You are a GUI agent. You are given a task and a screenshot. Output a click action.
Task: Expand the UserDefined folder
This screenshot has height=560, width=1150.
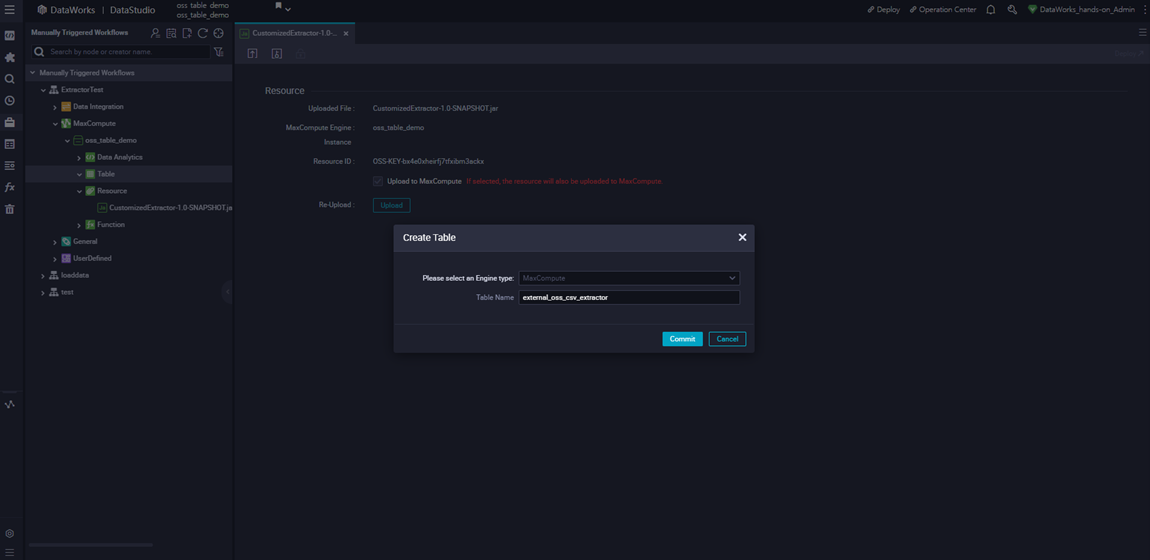click(55, 259)
